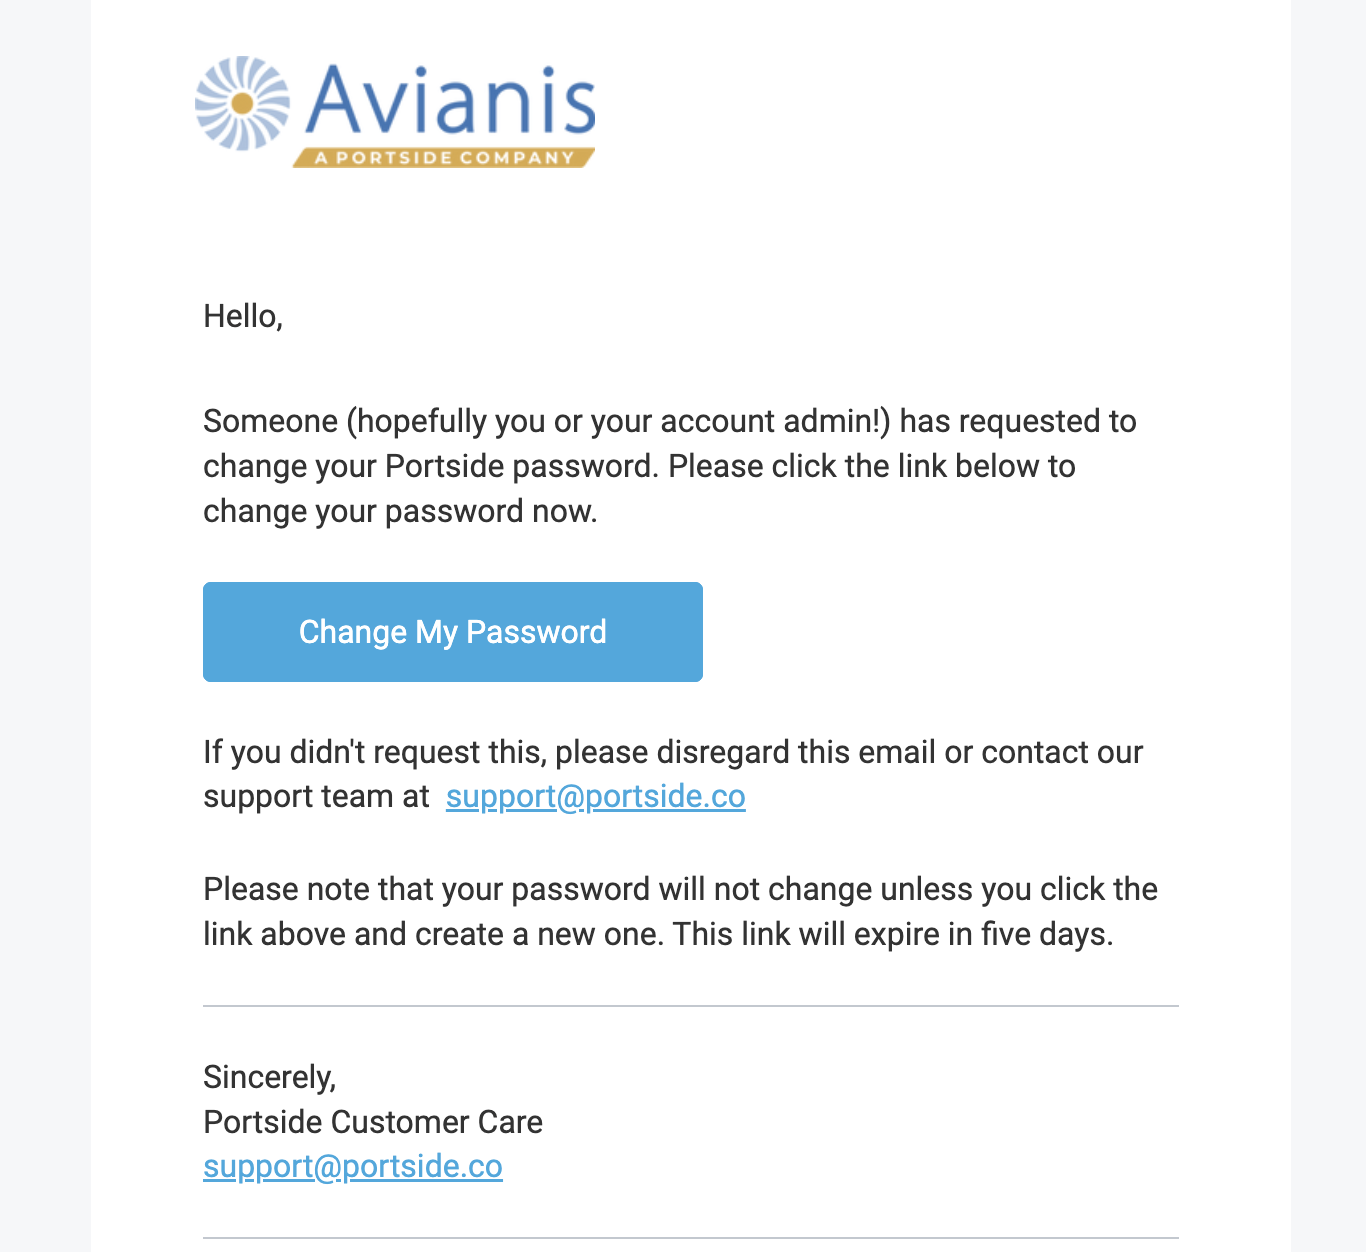Click the divider line below the signature email
This screenshot has width=1366, height=1252.
pos(690,1238)
